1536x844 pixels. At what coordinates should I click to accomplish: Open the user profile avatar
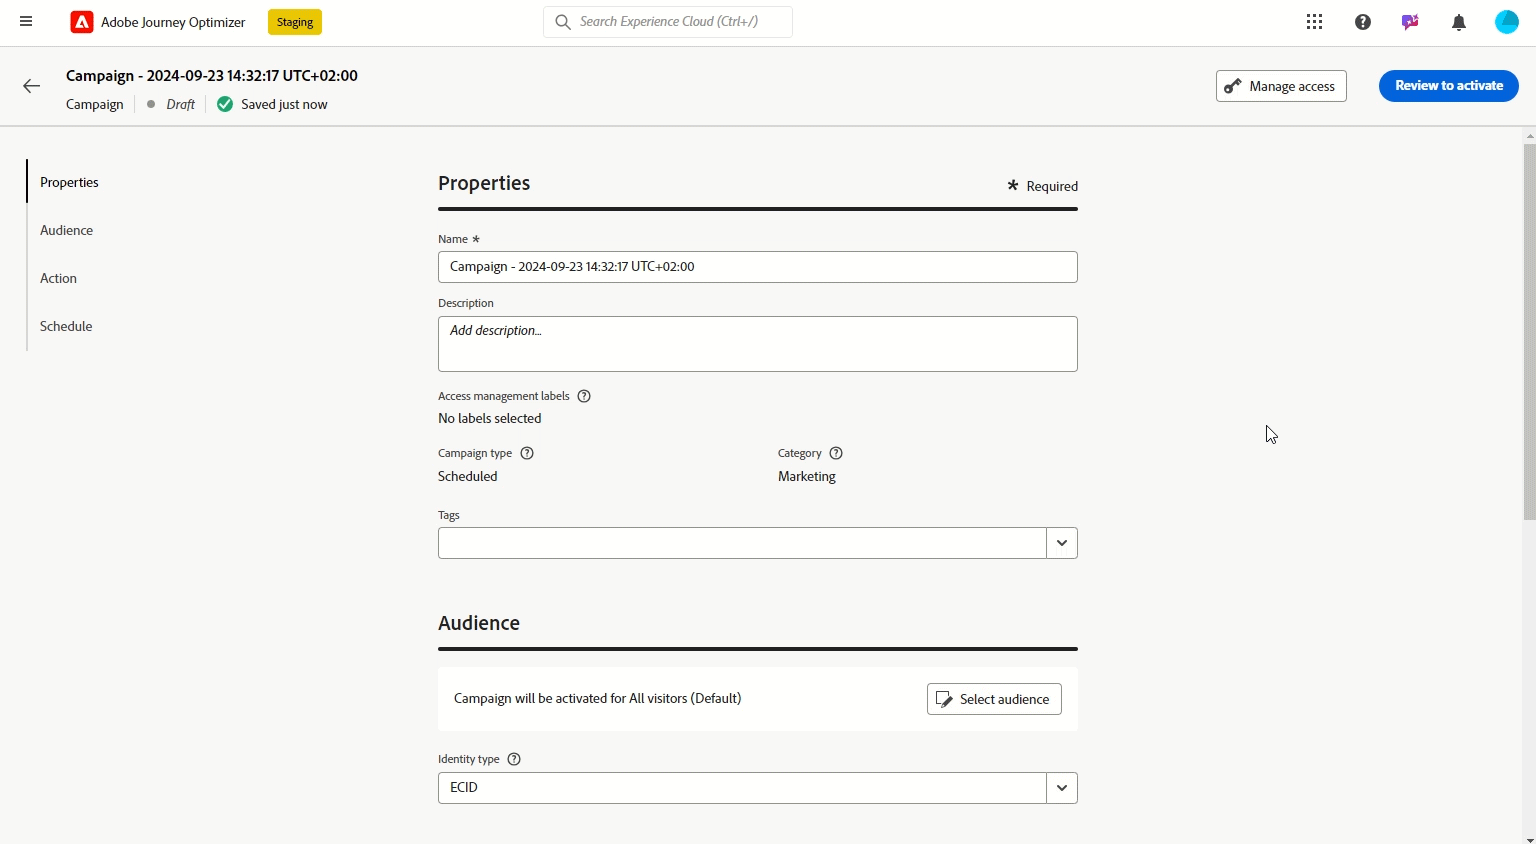[x=1506, y=22]
